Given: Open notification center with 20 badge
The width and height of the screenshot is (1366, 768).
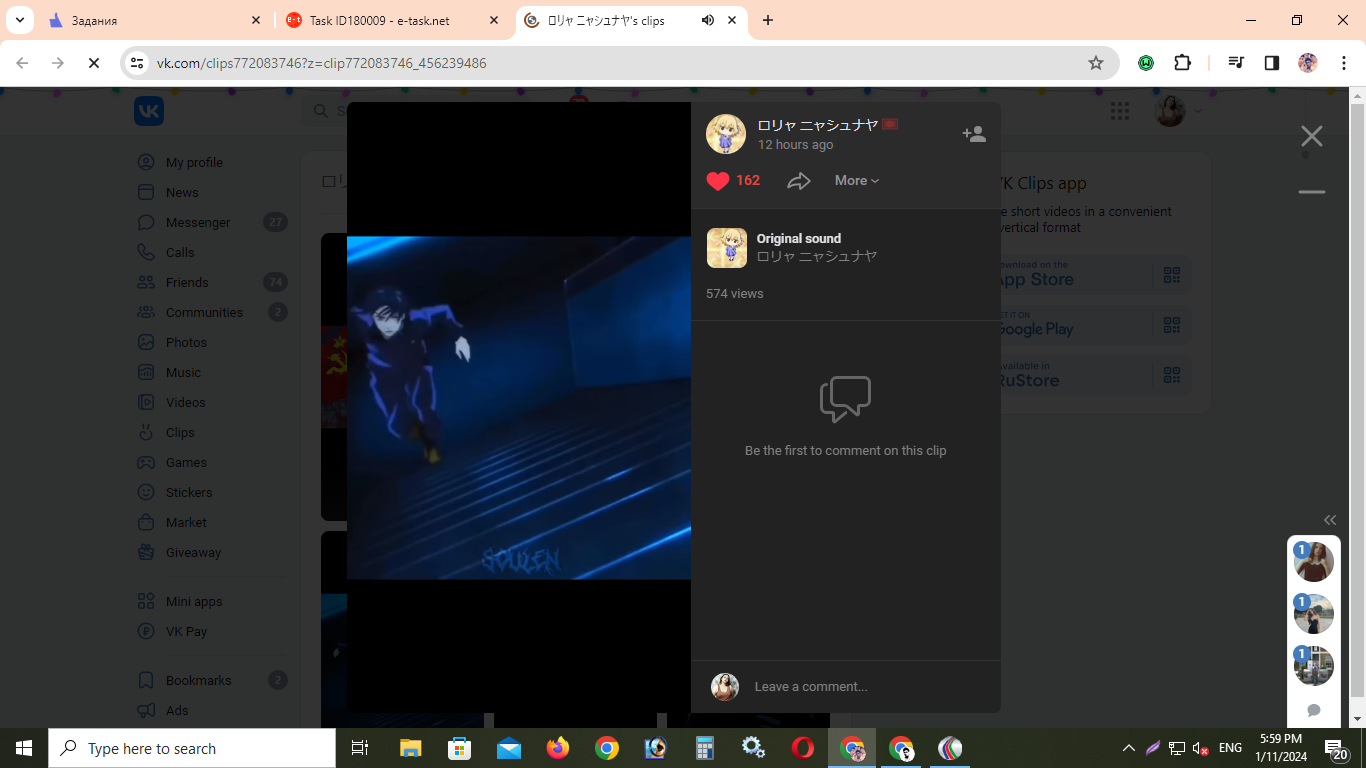Looking at the screenshot, I should [1337, 748].
